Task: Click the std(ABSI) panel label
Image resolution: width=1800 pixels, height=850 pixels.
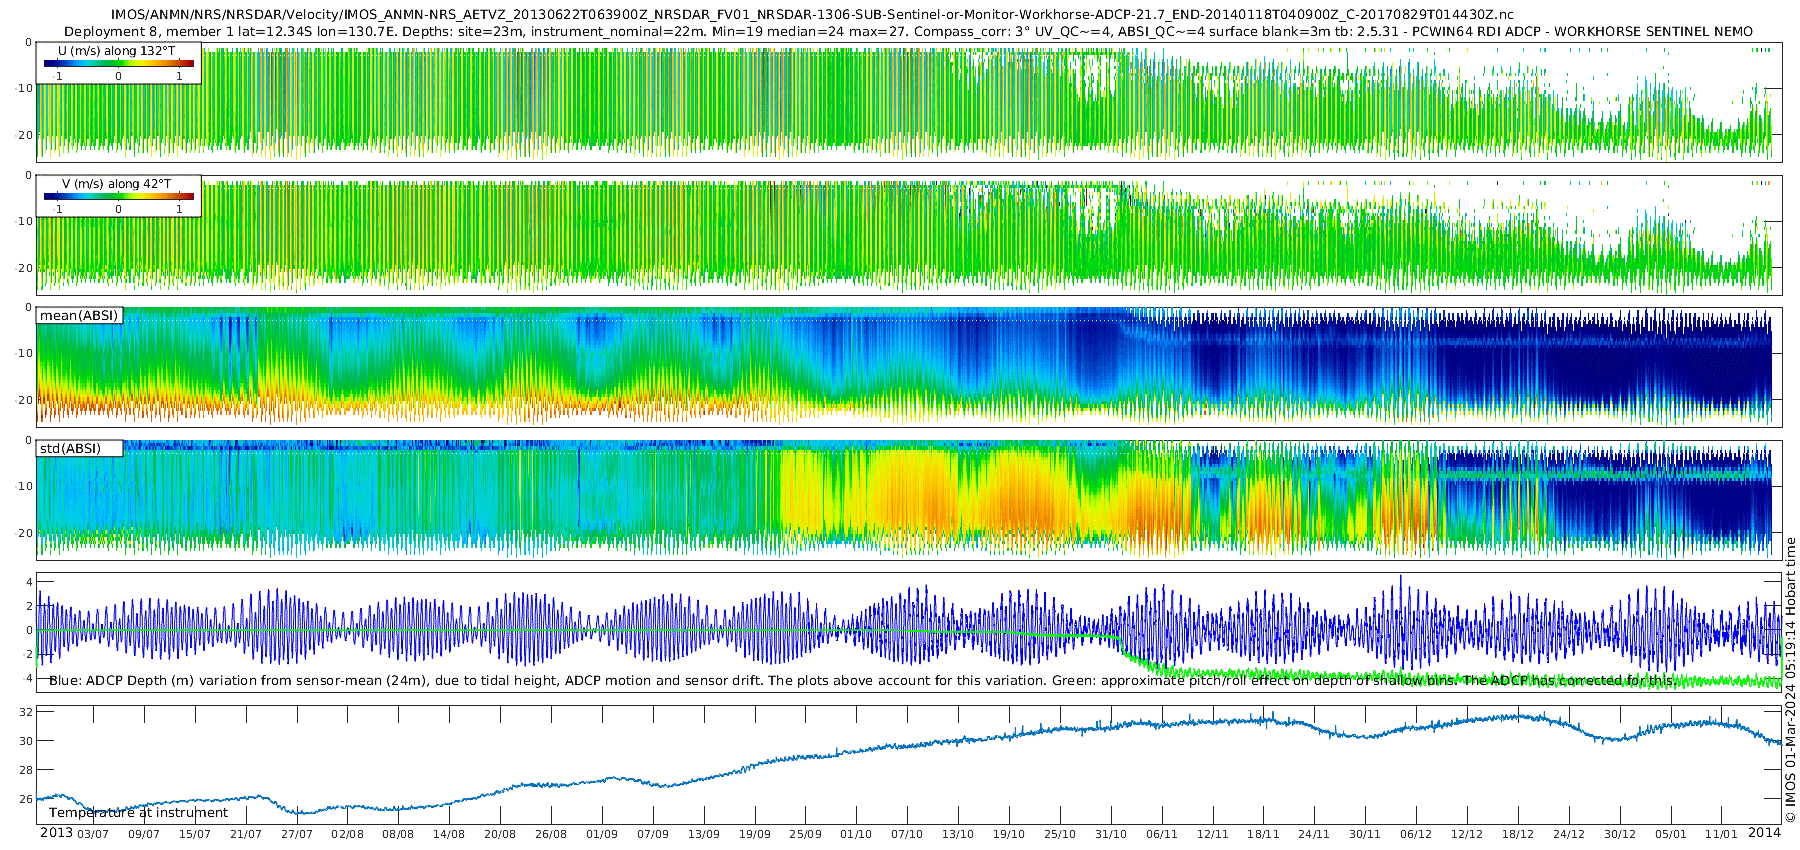Action: click(70, 448)
